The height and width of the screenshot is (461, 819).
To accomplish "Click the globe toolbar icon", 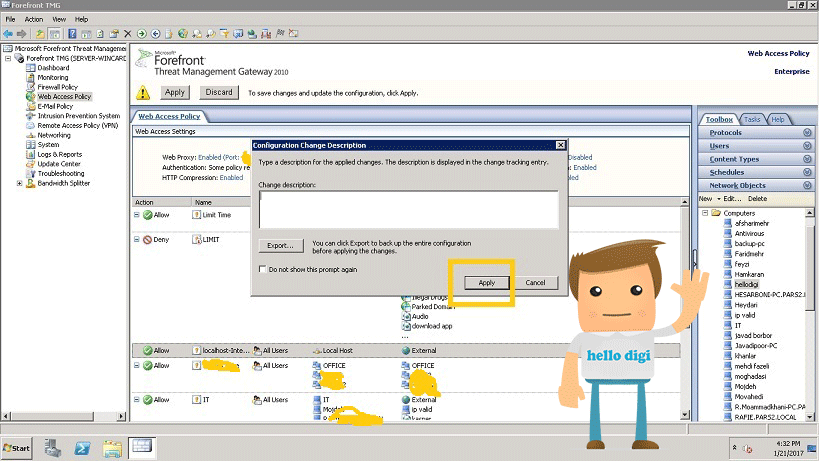I will click(183, 34).
